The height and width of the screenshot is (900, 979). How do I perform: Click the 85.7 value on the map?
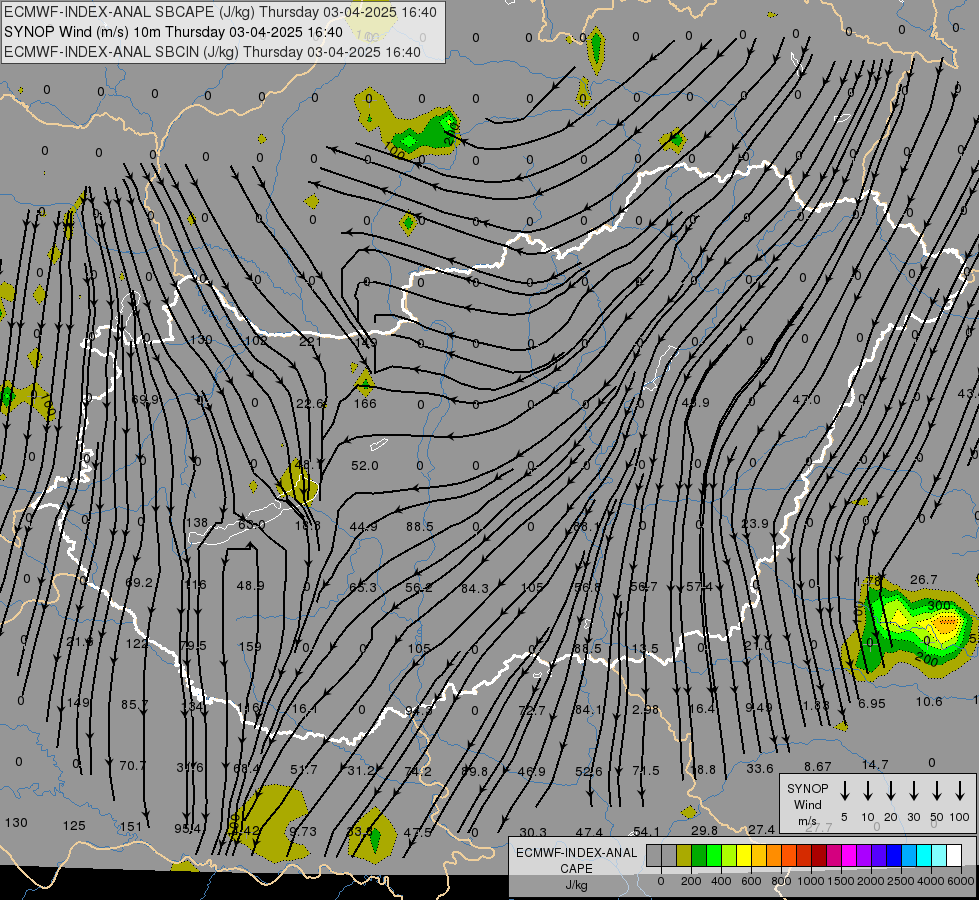[135, 705]
